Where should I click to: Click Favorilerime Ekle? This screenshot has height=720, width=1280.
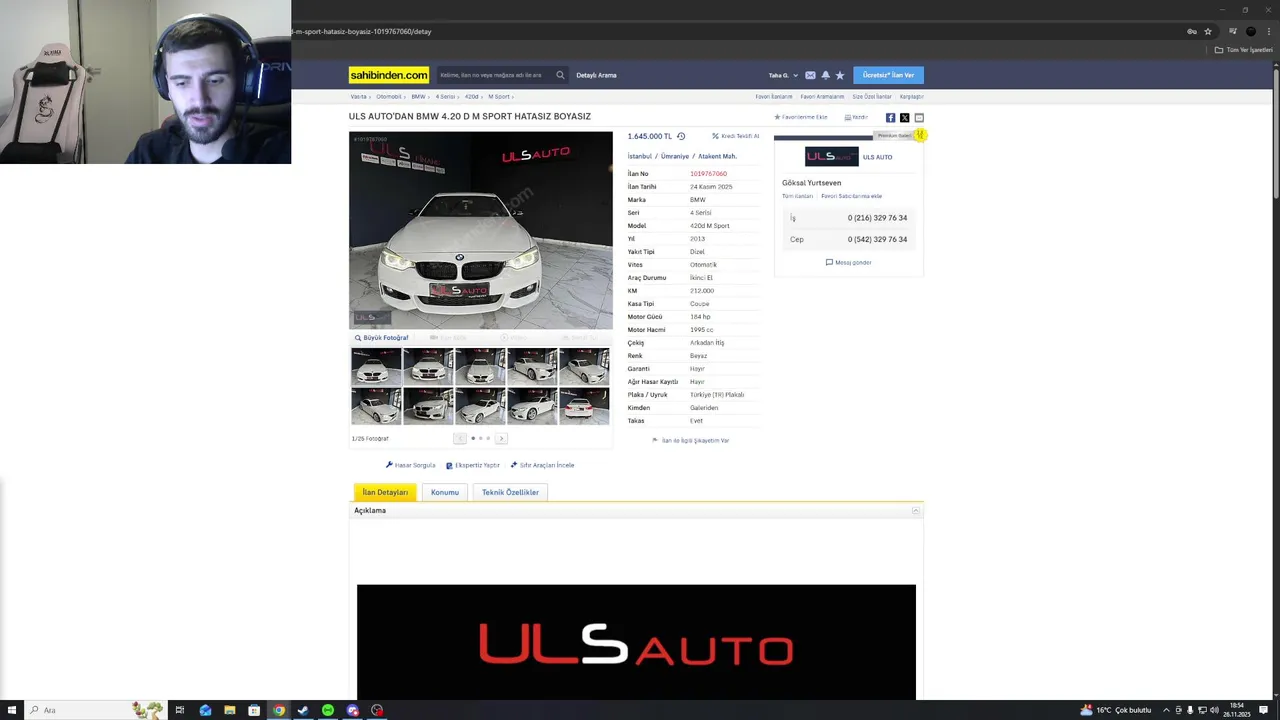pyautogui.click(x=801, y=117)
